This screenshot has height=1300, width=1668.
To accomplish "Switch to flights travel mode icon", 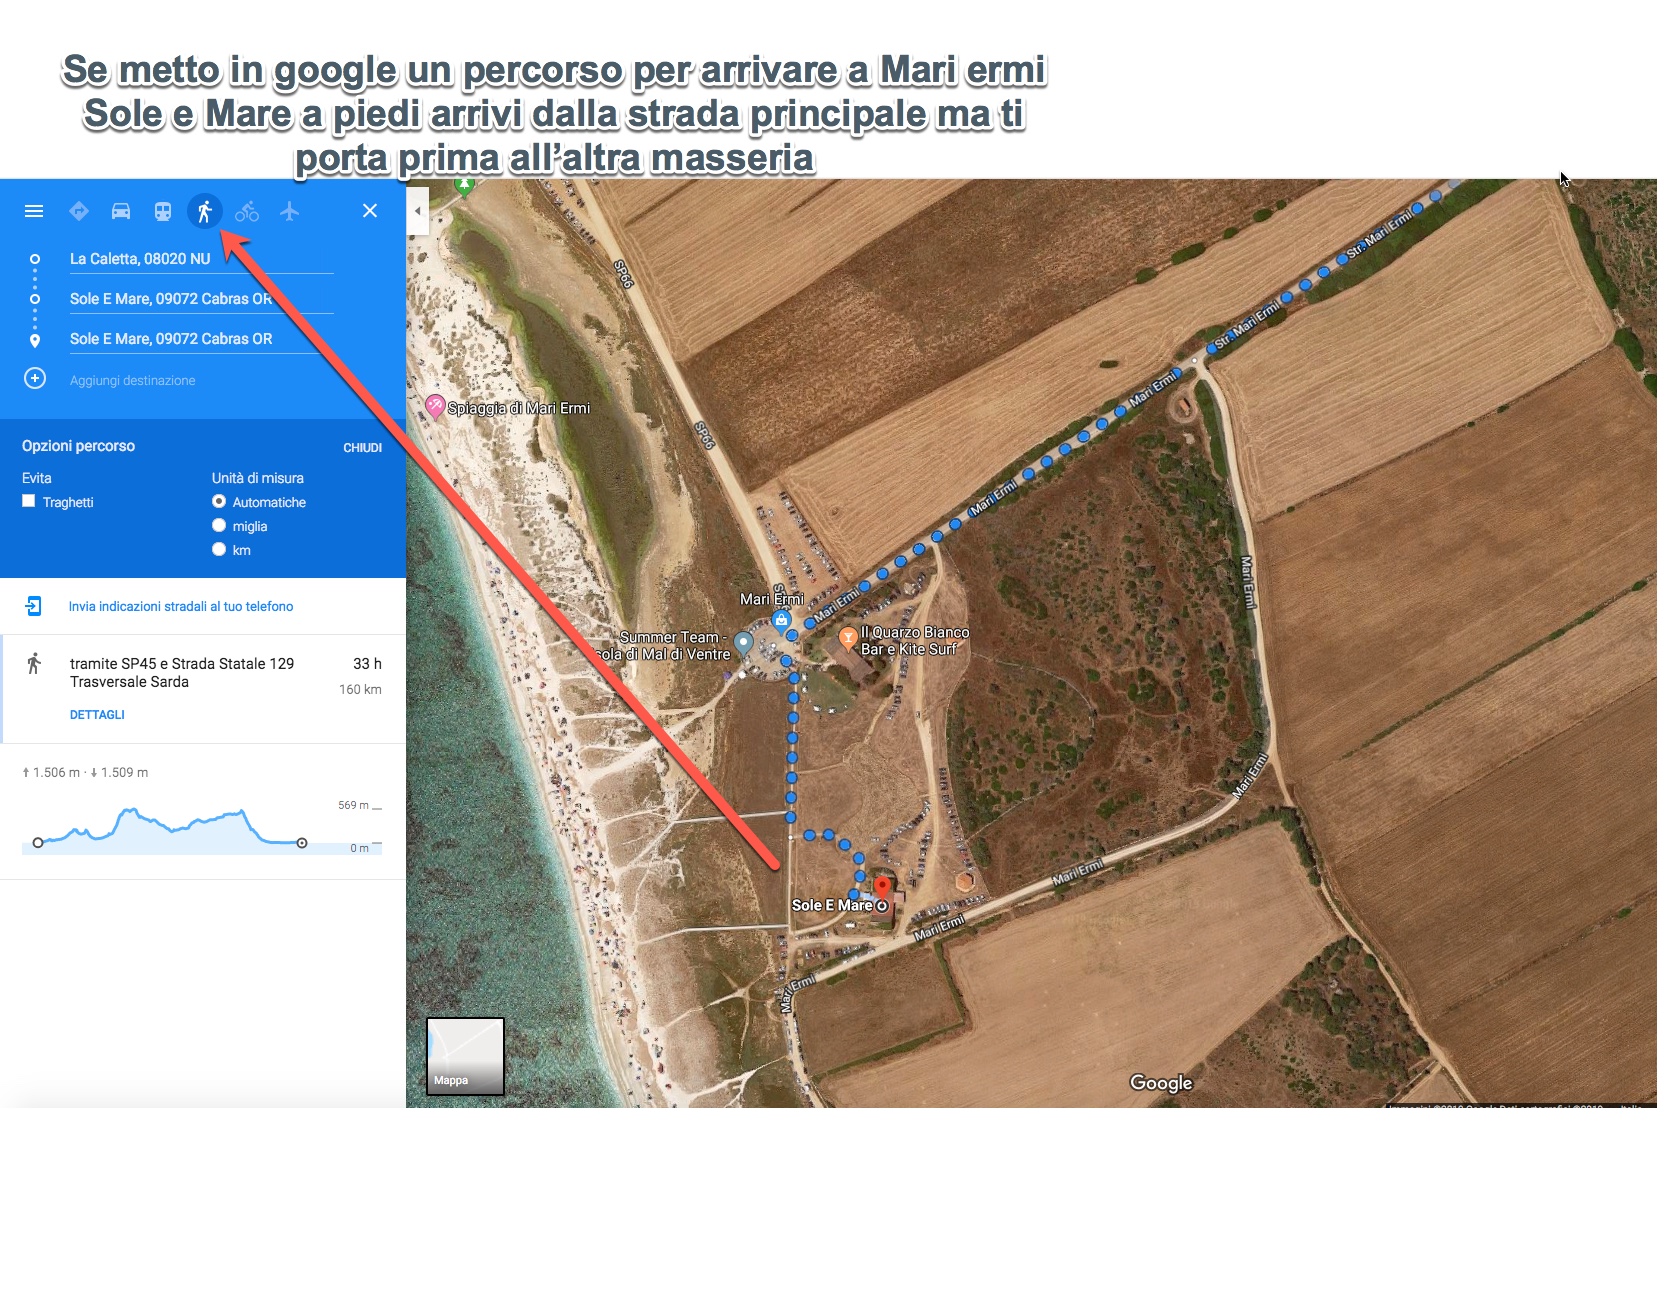I will tap(290, 211).
